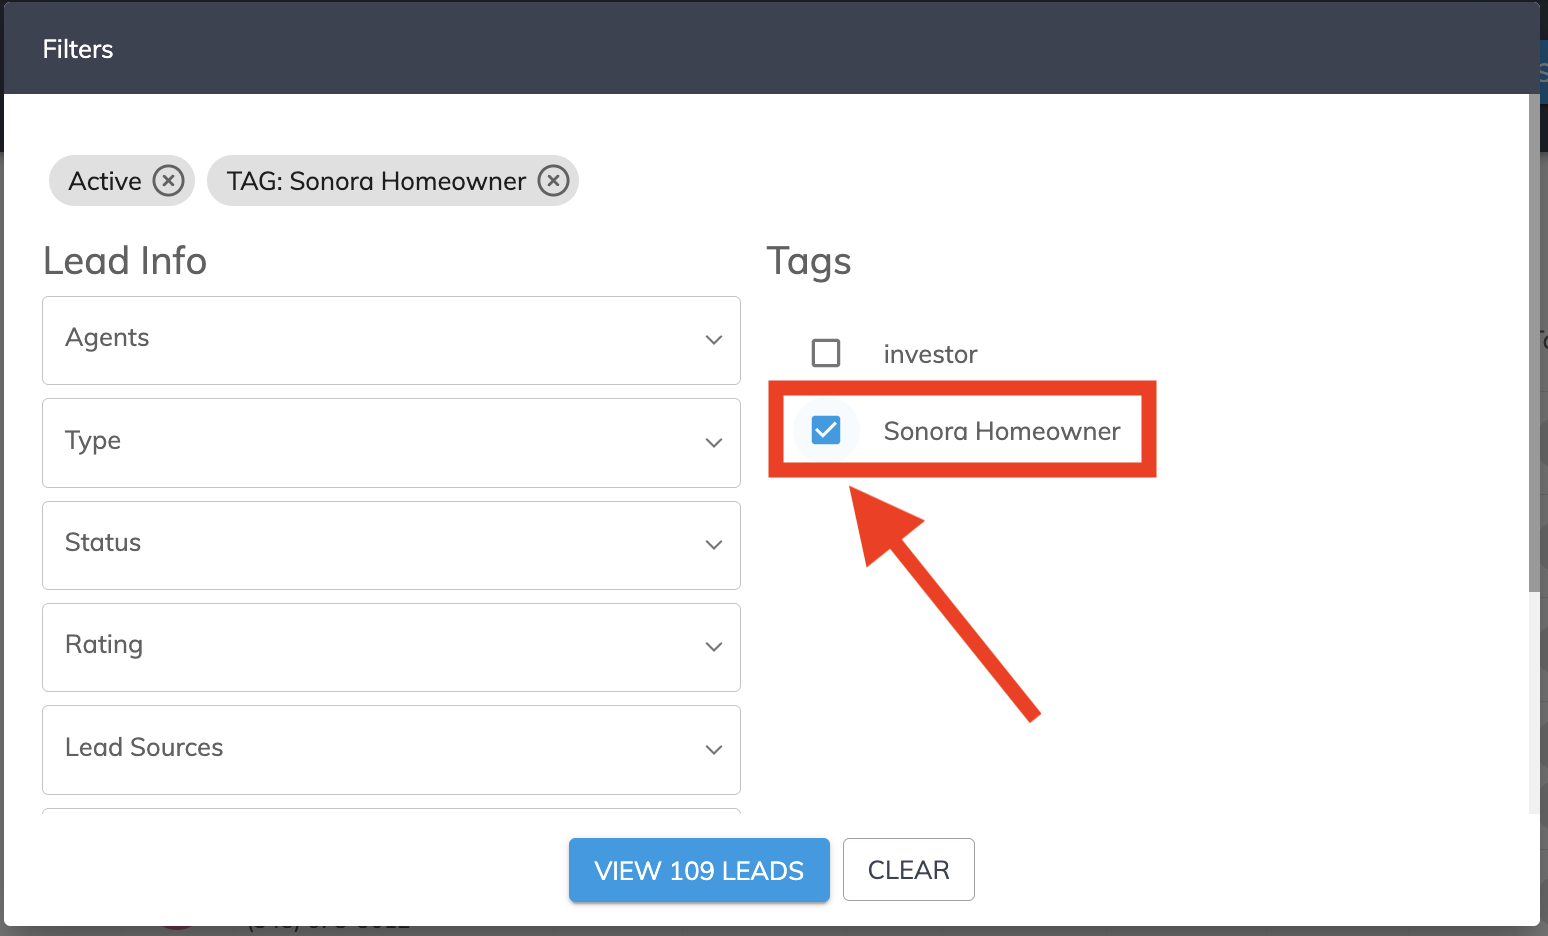
Task: Click the filters panel scrollbar
Action: [x=1534, y=342]
